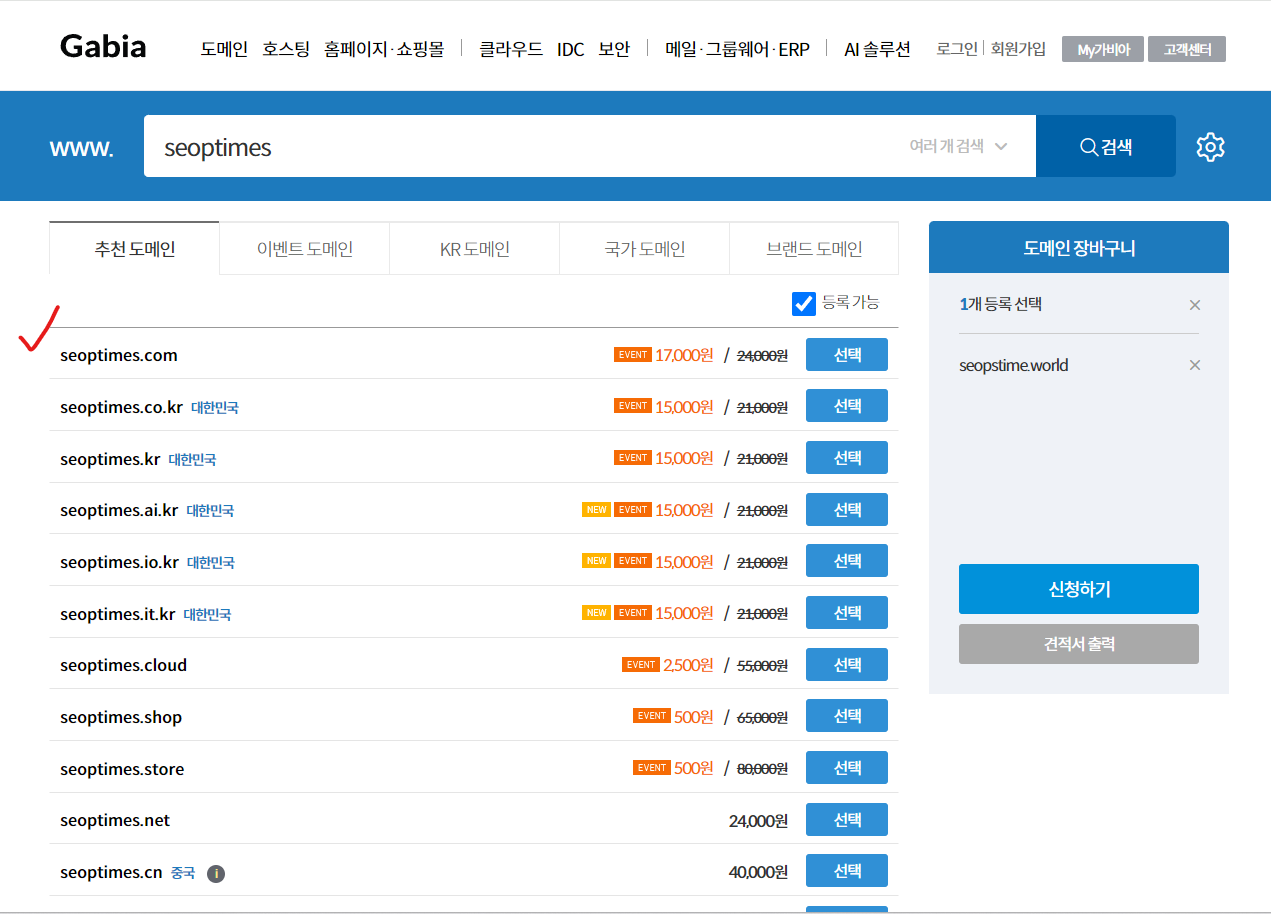Click the 도메인 장바구니 header

point(1078,247)
